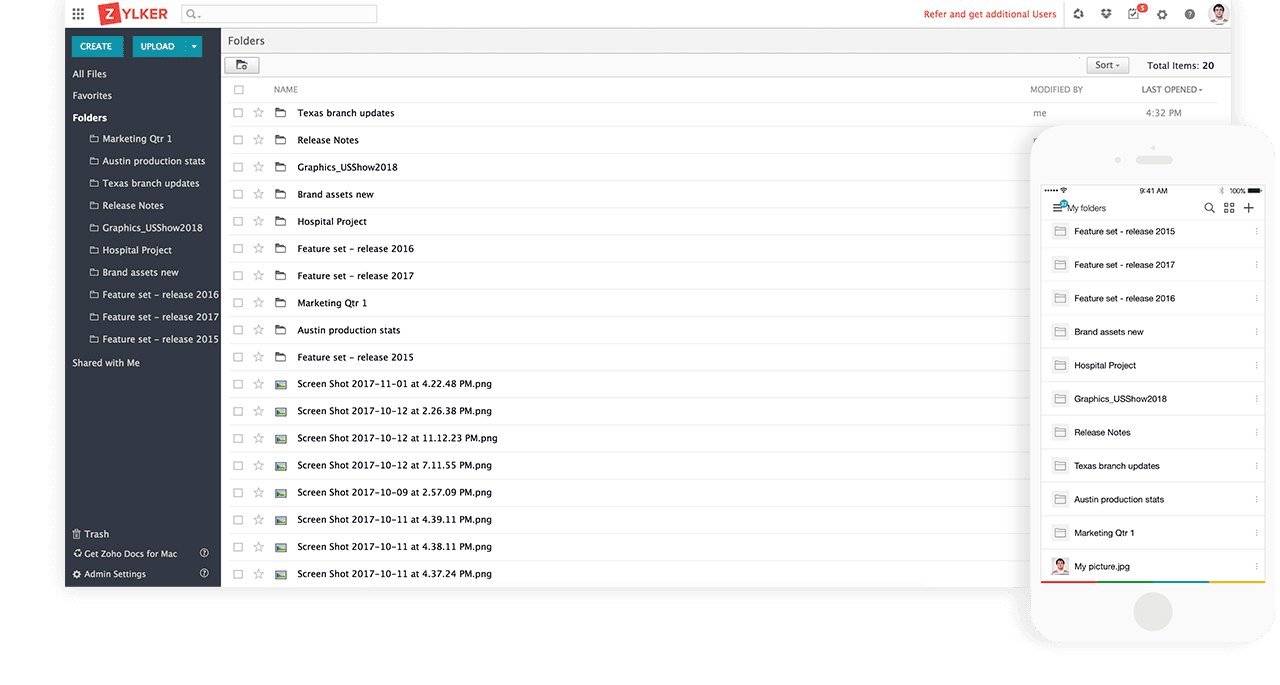This screenshot has height=685, width=1280.
Task: Open Trash in sidebar
Action: click(x=91, y=534)
